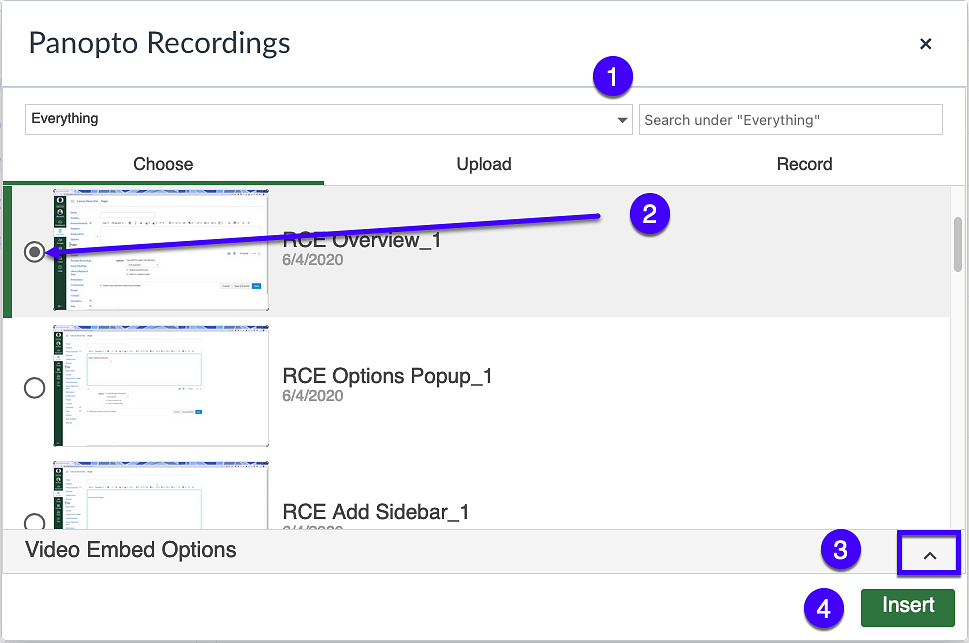
Task: Click the Panopto Recordings heading
Action: [159, 43]
